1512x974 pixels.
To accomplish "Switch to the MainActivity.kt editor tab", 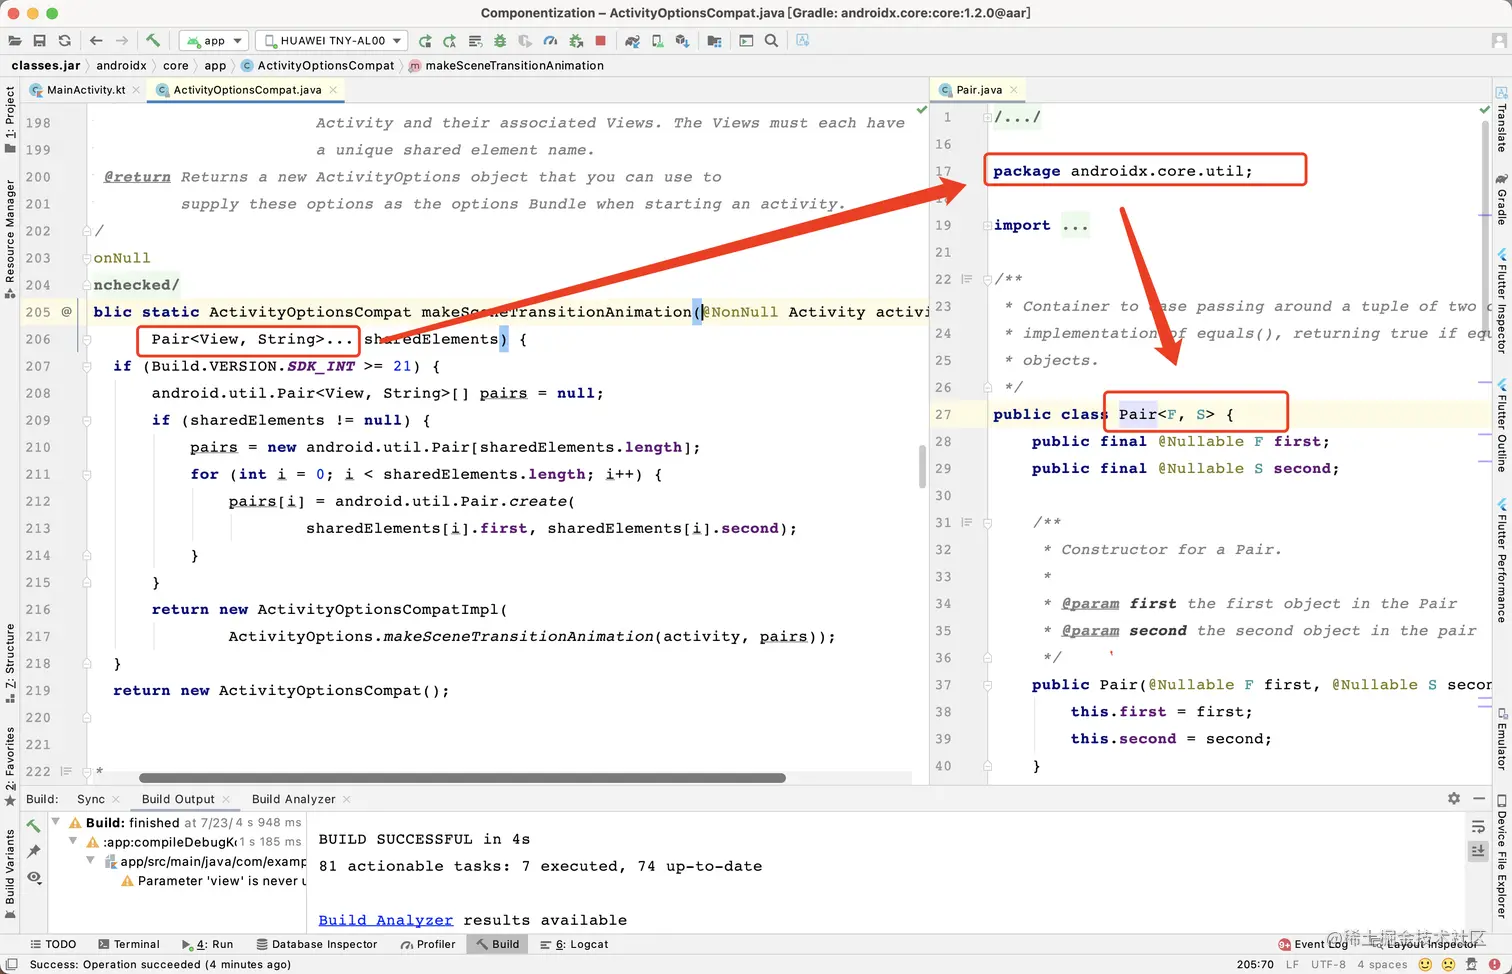I will [86, 90].
